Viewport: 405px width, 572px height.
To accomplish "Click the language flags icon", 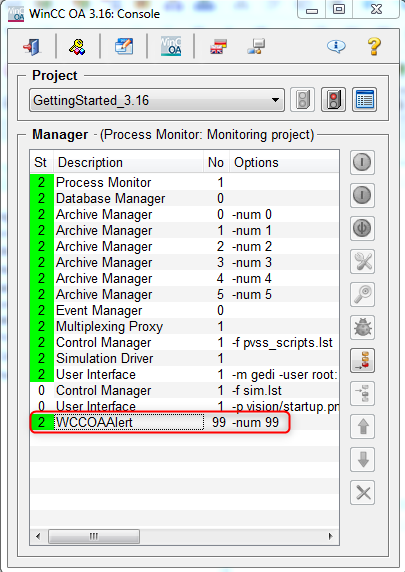I will tap(218, 46).
